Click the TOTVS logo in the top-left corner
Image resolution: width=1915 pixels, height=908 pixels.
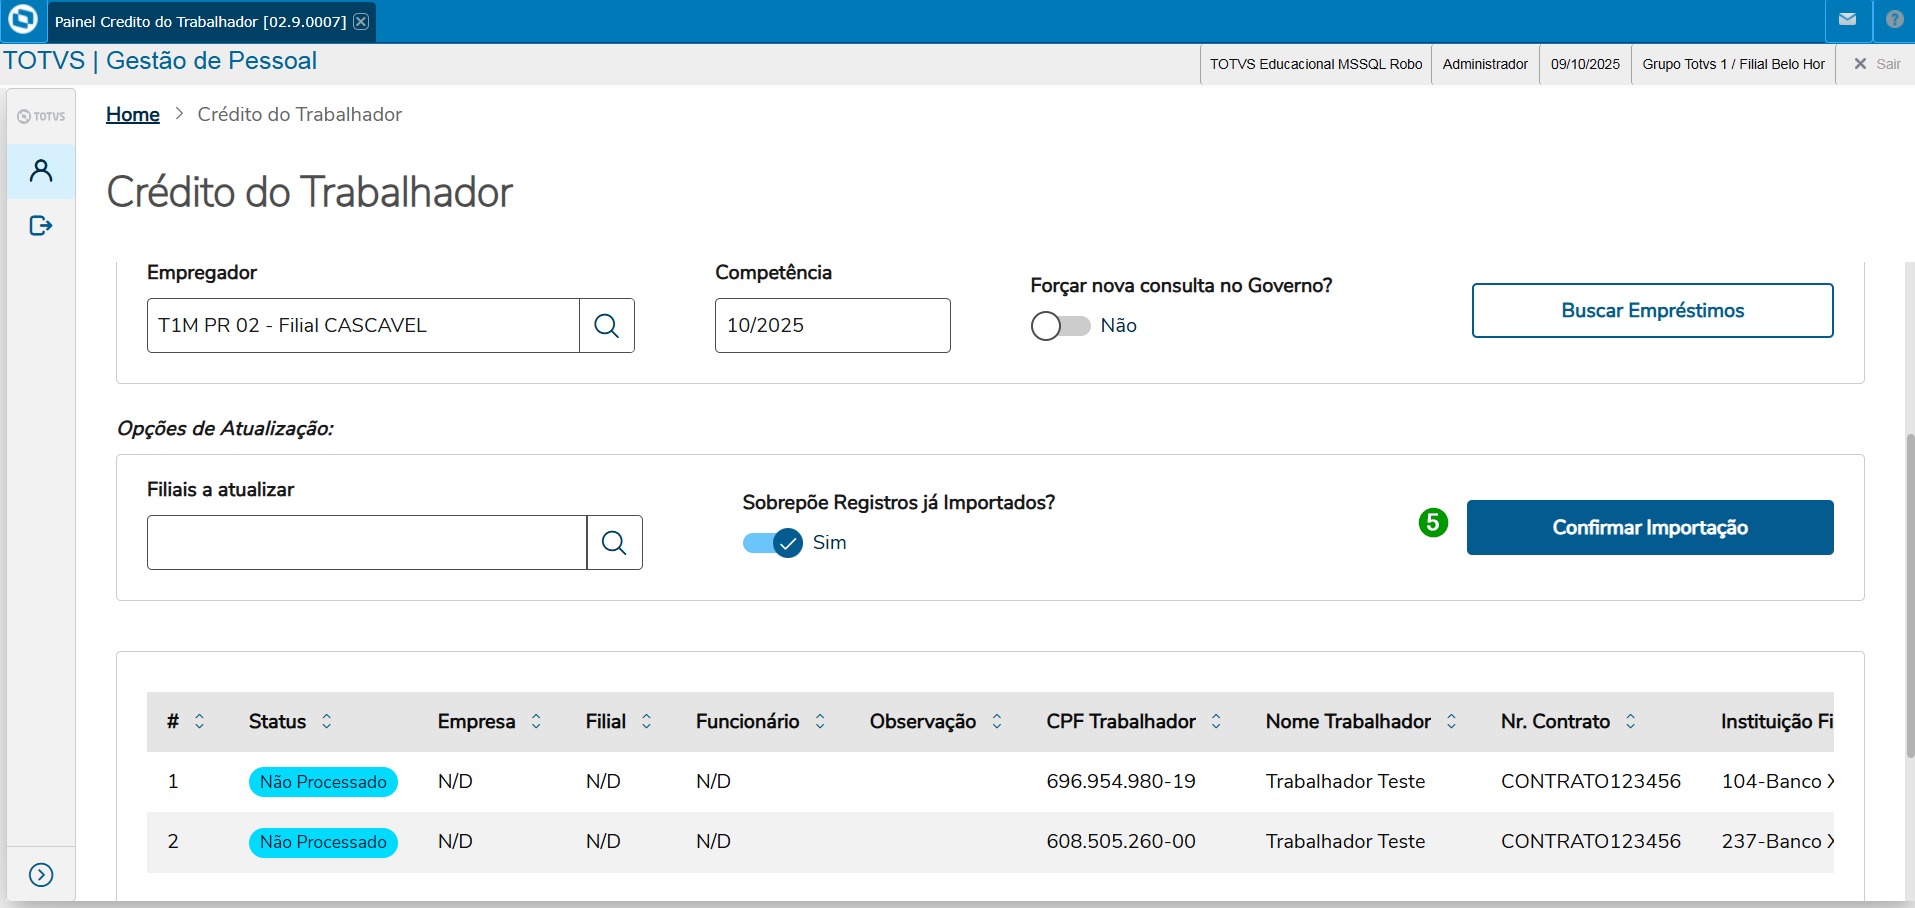22,20
